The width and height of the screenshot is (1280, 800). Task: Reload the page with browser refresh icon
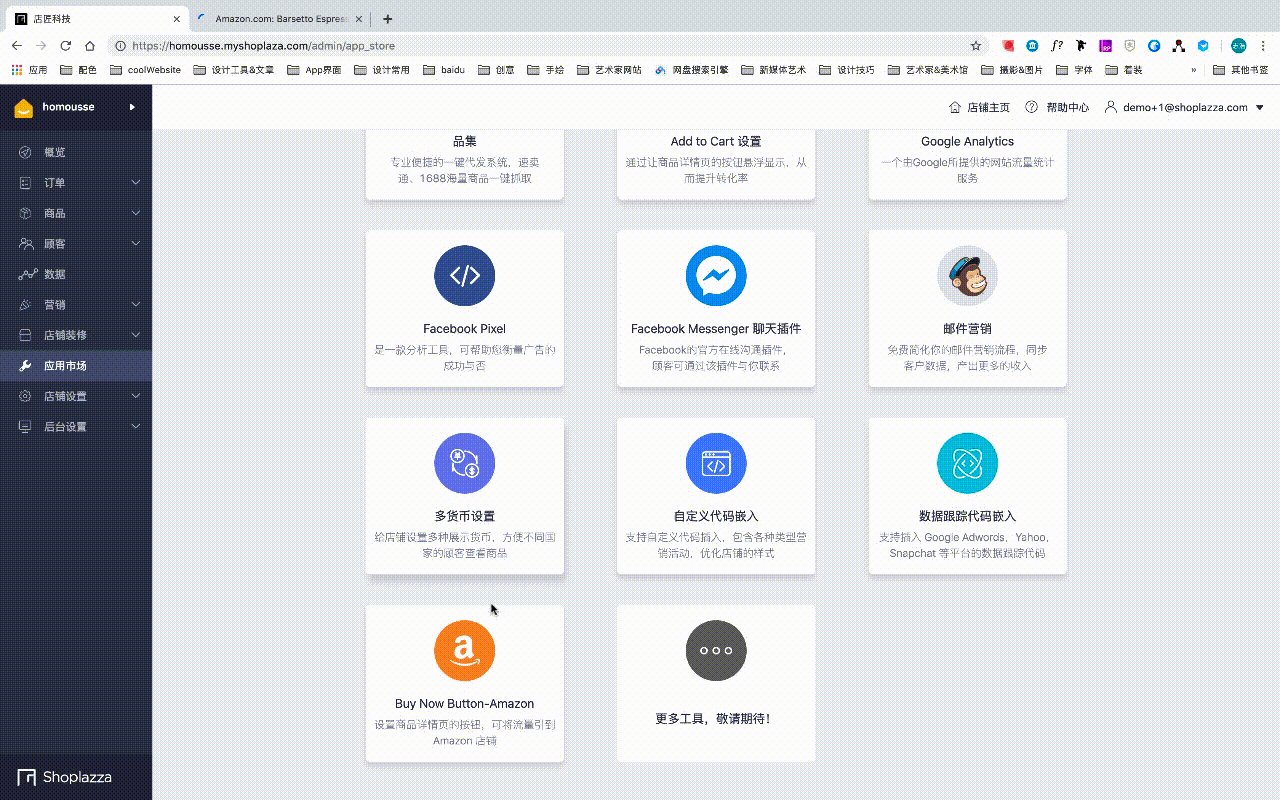click(66, 46)
